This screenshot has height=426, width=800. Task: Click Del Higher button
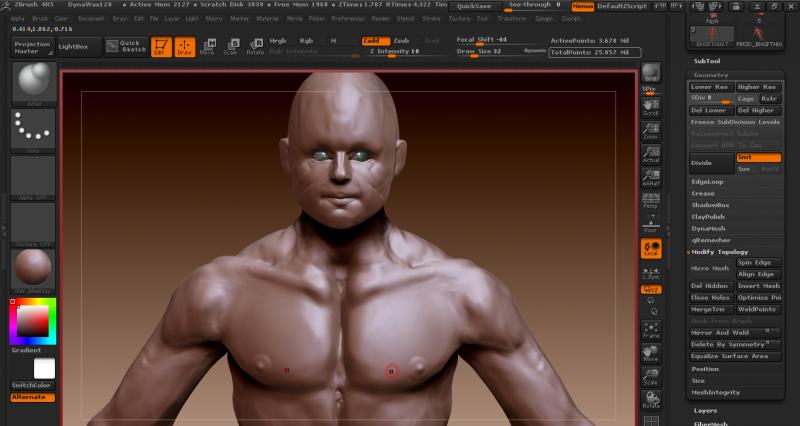[x=759, y=110]
